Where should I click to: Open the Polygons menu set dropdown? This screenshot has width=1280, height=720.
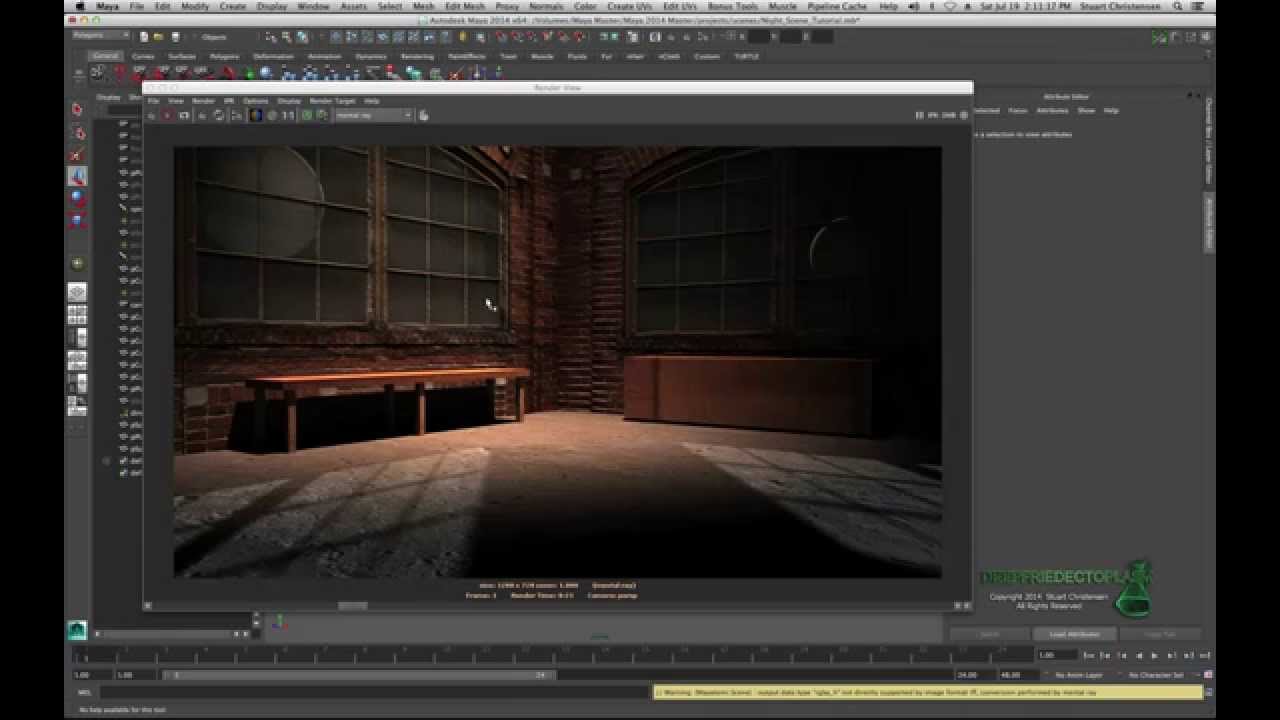[101, 36]
